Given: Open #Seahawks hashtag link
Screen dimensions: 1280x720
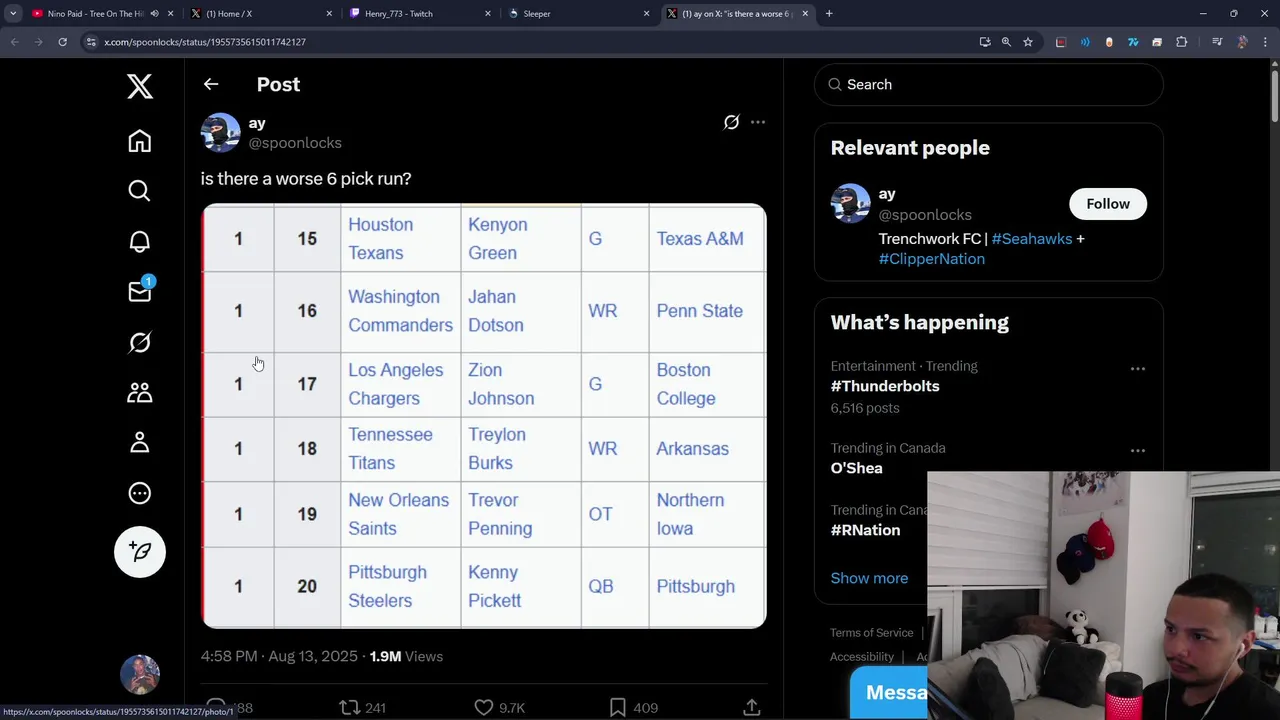Looking at the screenshot, I should point(1032,239).
